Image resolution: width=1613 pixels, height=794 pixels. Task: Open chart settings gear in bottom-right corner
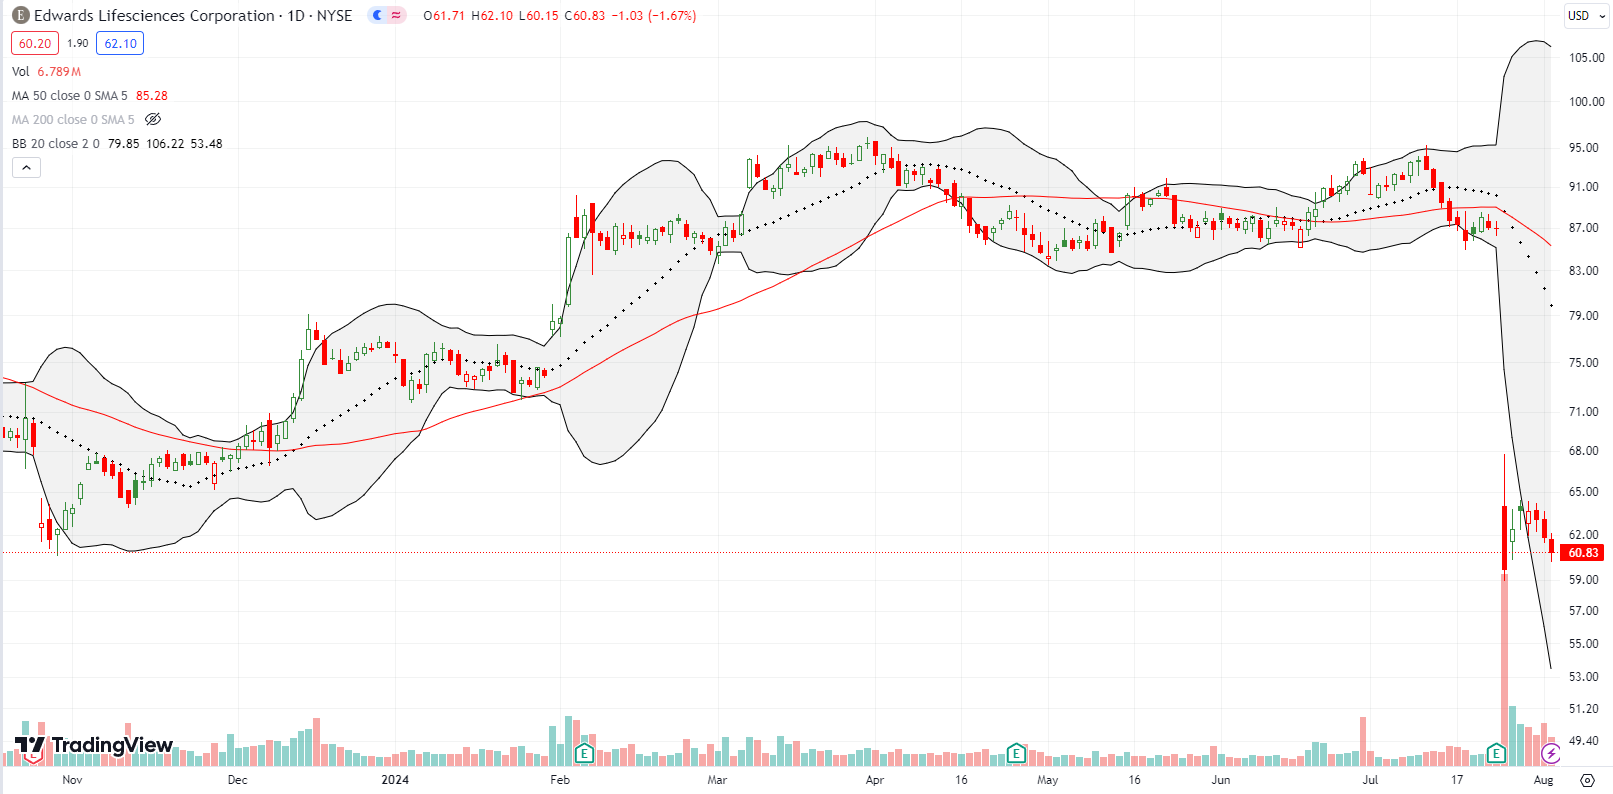(x=1587, y=780)
